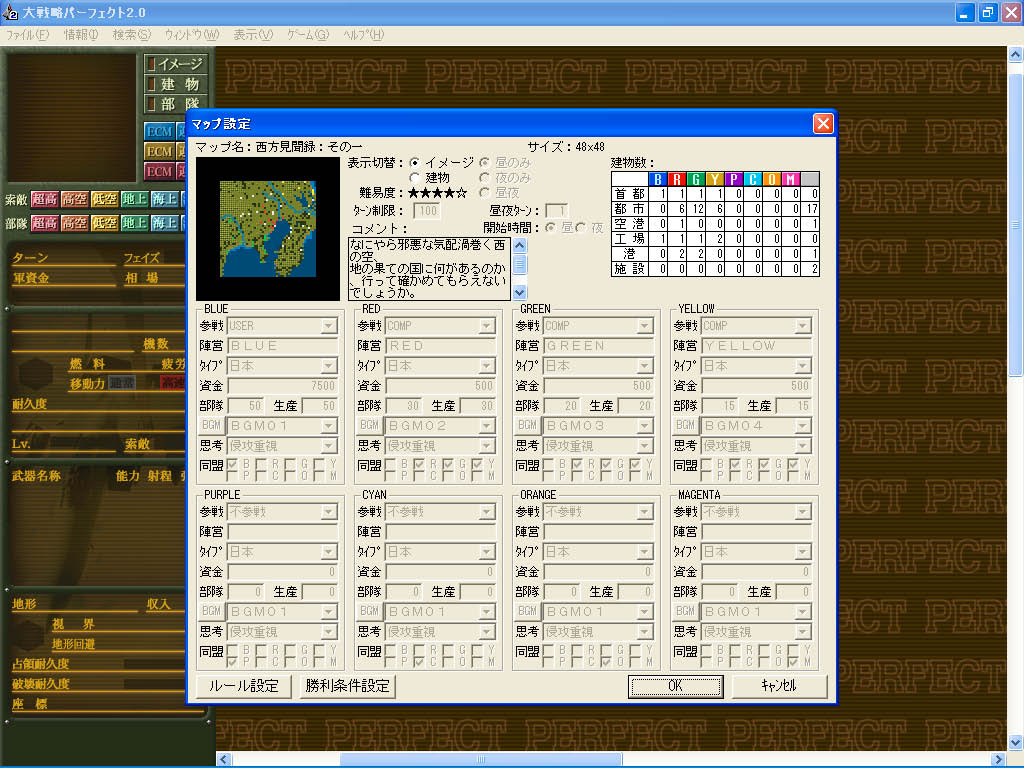
Task: Toggle first 同盟 checkbox in RED group
Action: point(391,465)
